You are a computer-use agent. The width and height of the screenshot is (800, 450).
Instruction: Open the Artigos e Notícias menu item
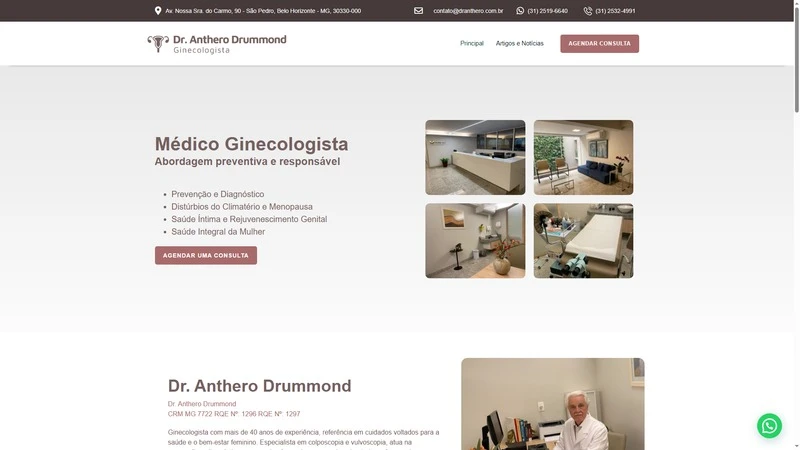pyautogui.click(x=519, y=43)
